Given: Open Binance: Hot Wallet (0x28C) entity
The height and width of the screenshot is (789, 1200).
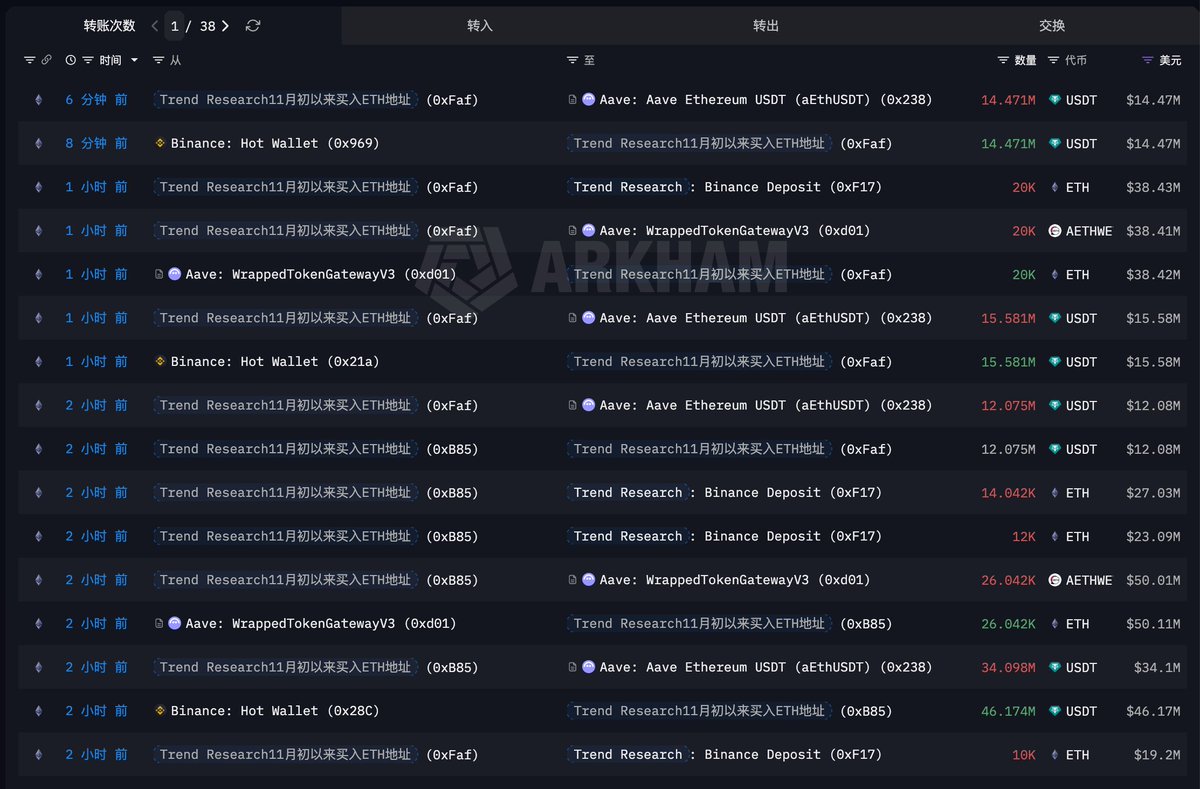Looking at the screenshot, I should coord(275,711).
